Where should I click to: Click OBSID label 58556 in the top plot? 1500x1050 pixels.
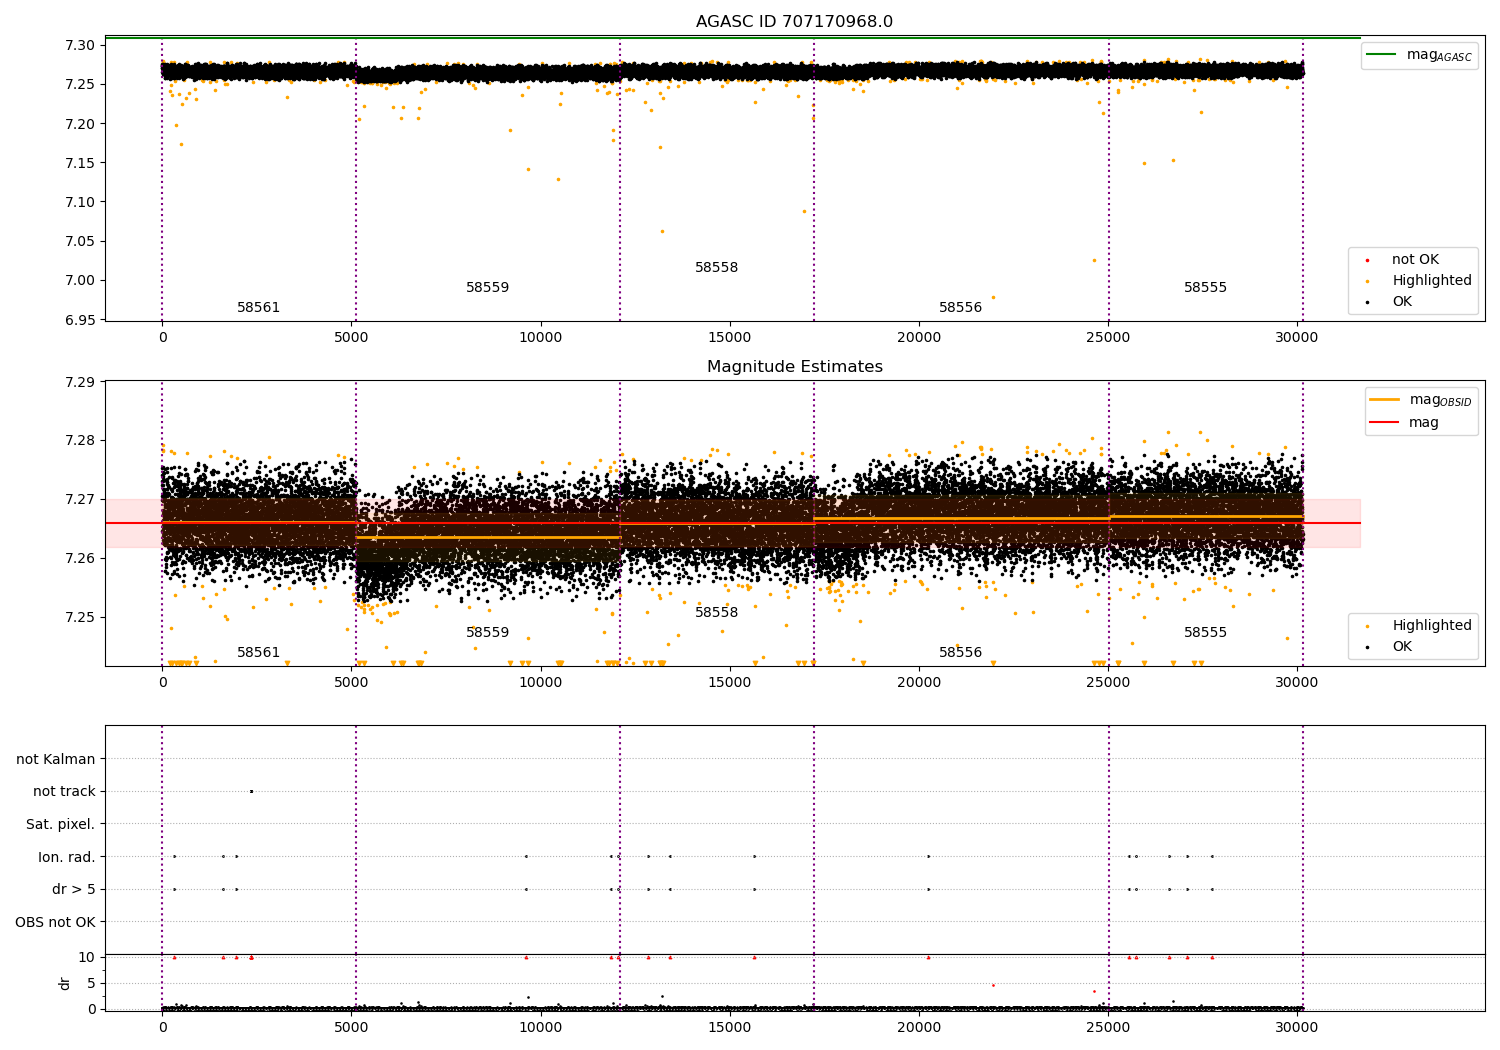pyautogui.click(x=961, y=308)
